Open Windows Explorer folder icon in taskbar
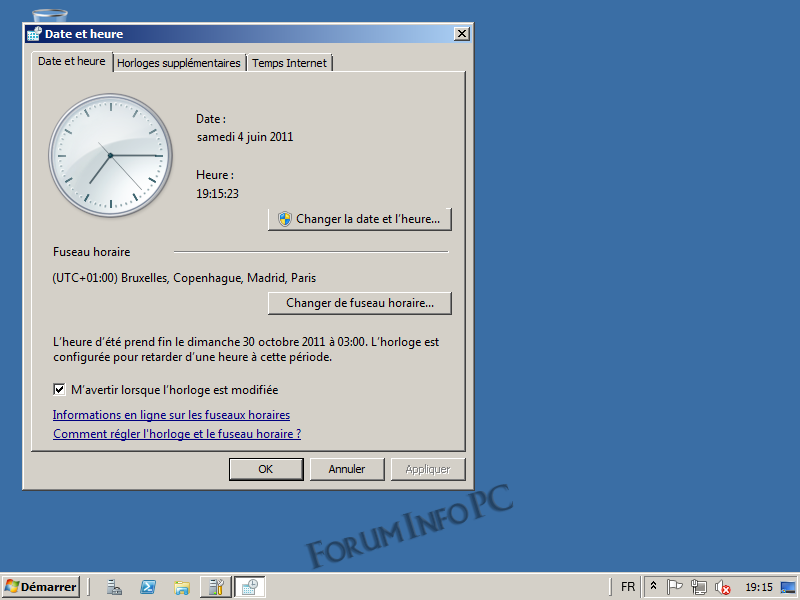 pyautogui.click(x=182, y=587)
